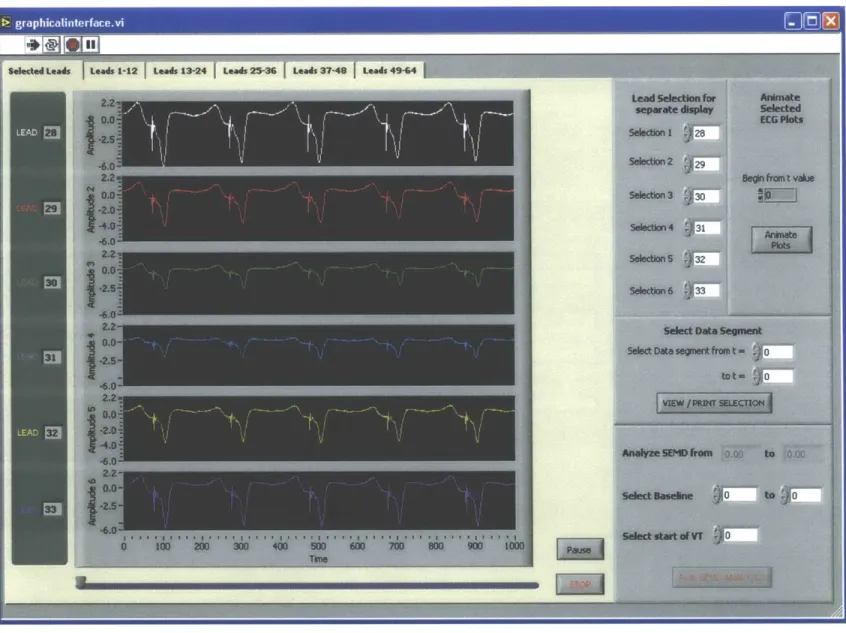Image resolution: width=846 pixels, height=633 pixels.
Task: Click the Selection 2 stepper arrows
Action: point(687,164)
